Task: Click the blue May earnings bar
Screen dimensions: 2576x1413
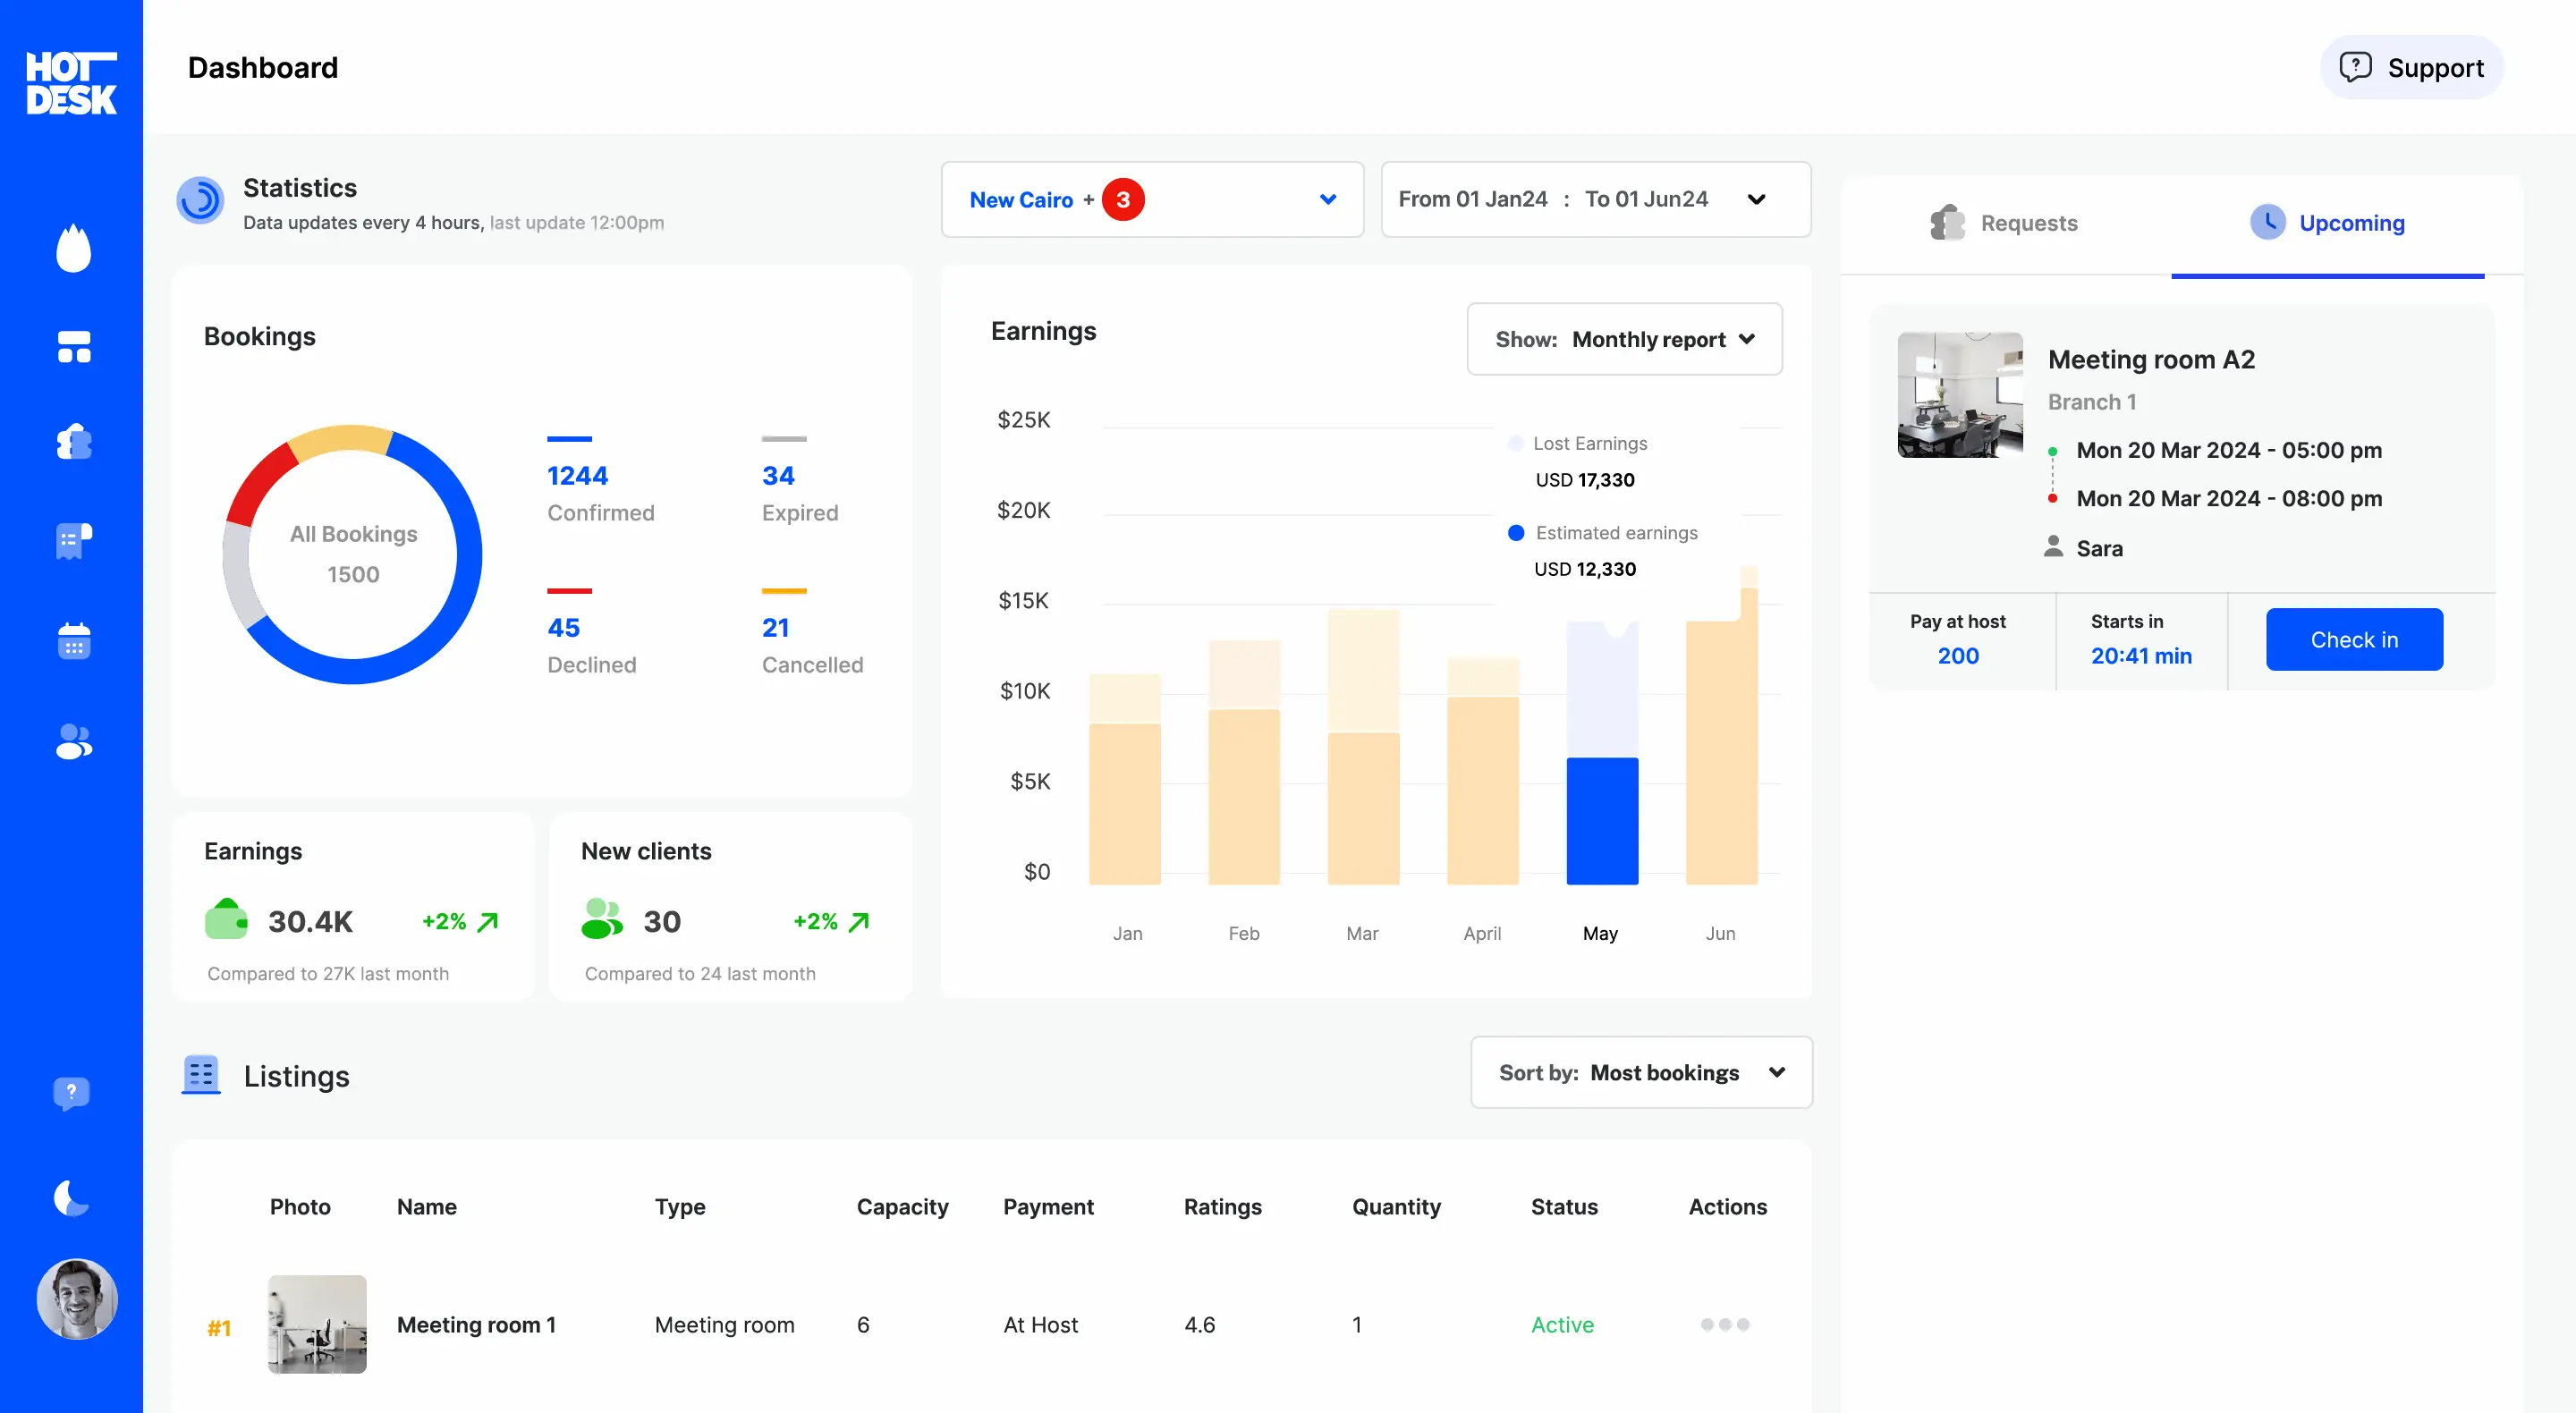Action: 1601,820
